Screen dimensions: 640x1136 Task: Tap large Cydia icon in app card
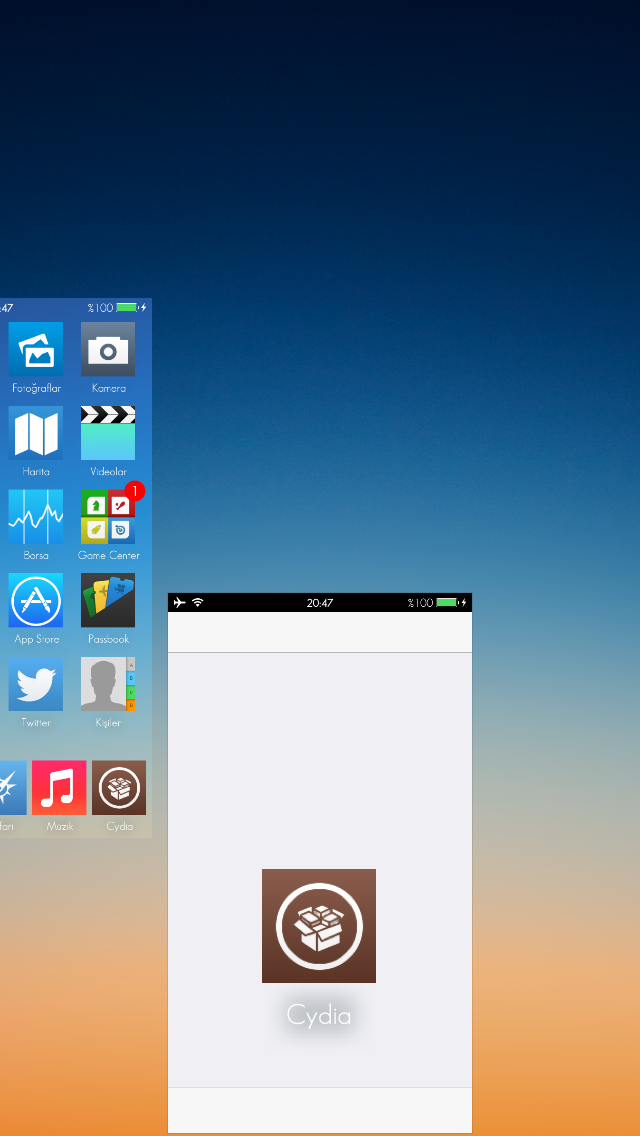(x=319, y=926)
